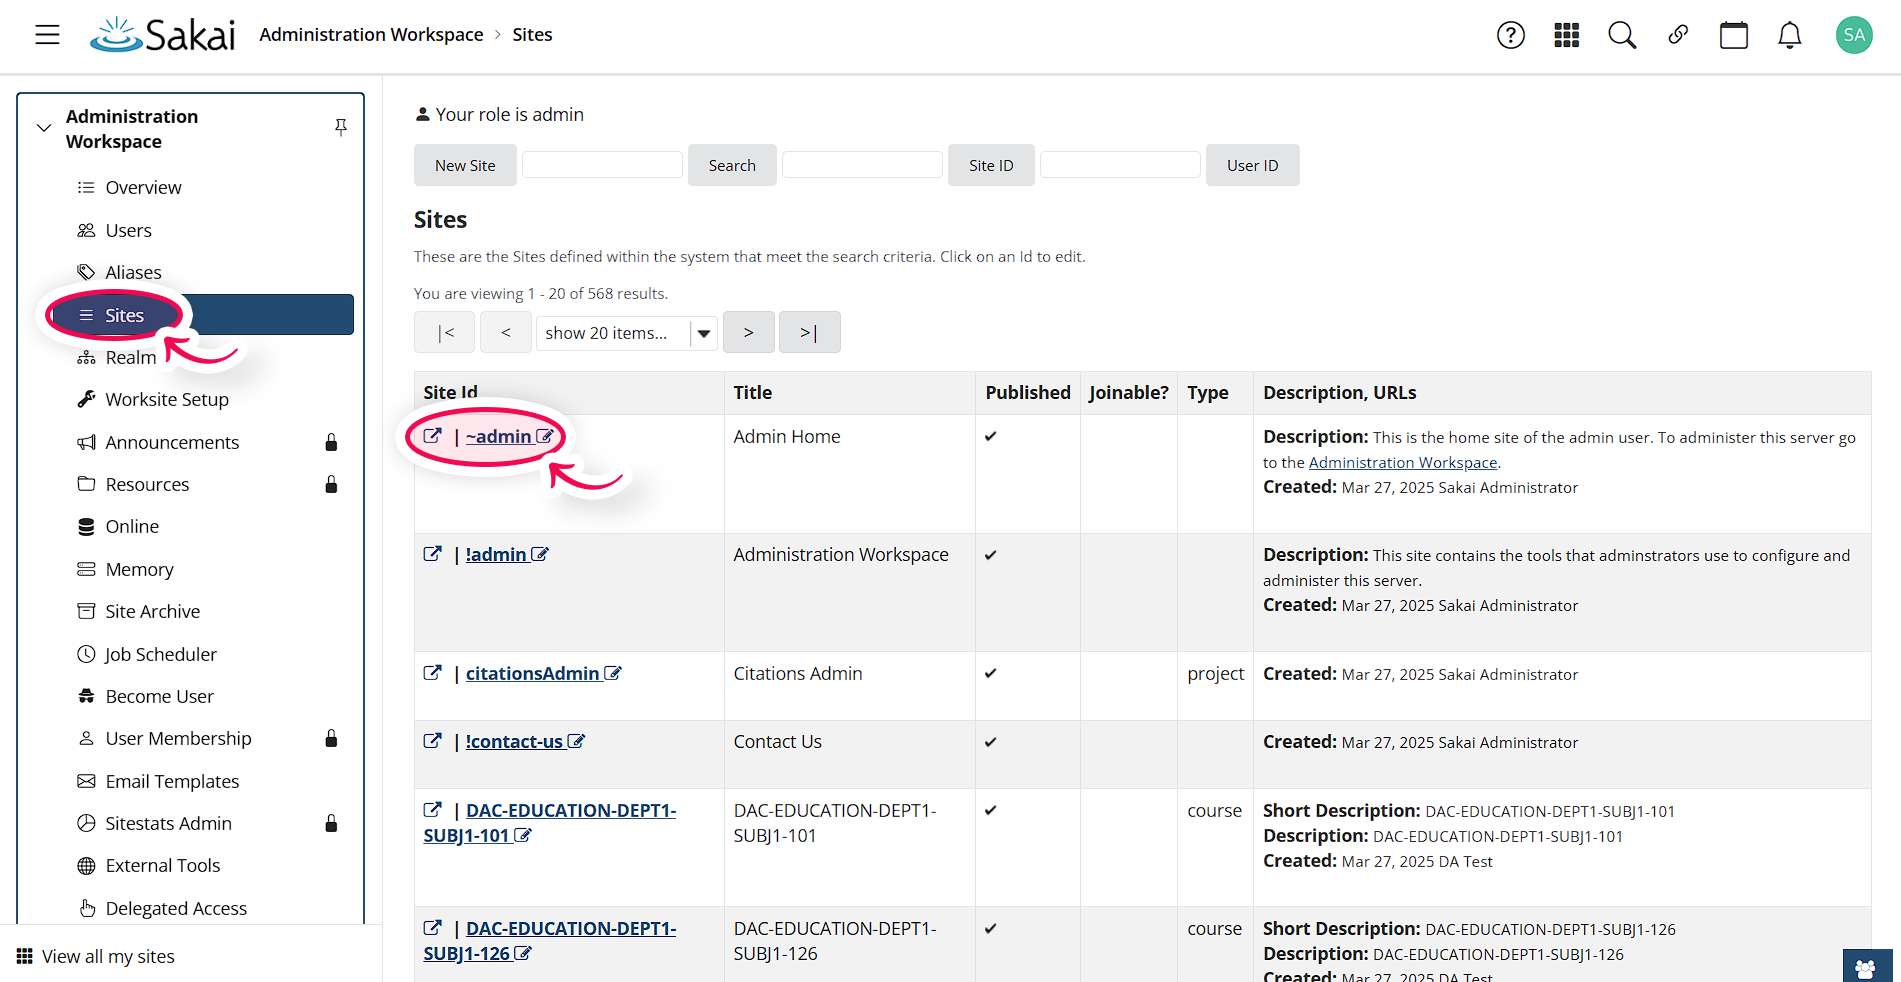This screenshot has height=982, width=1901.
Task: Collapse the Administration Workspace section
Action: tap(44, 128)
